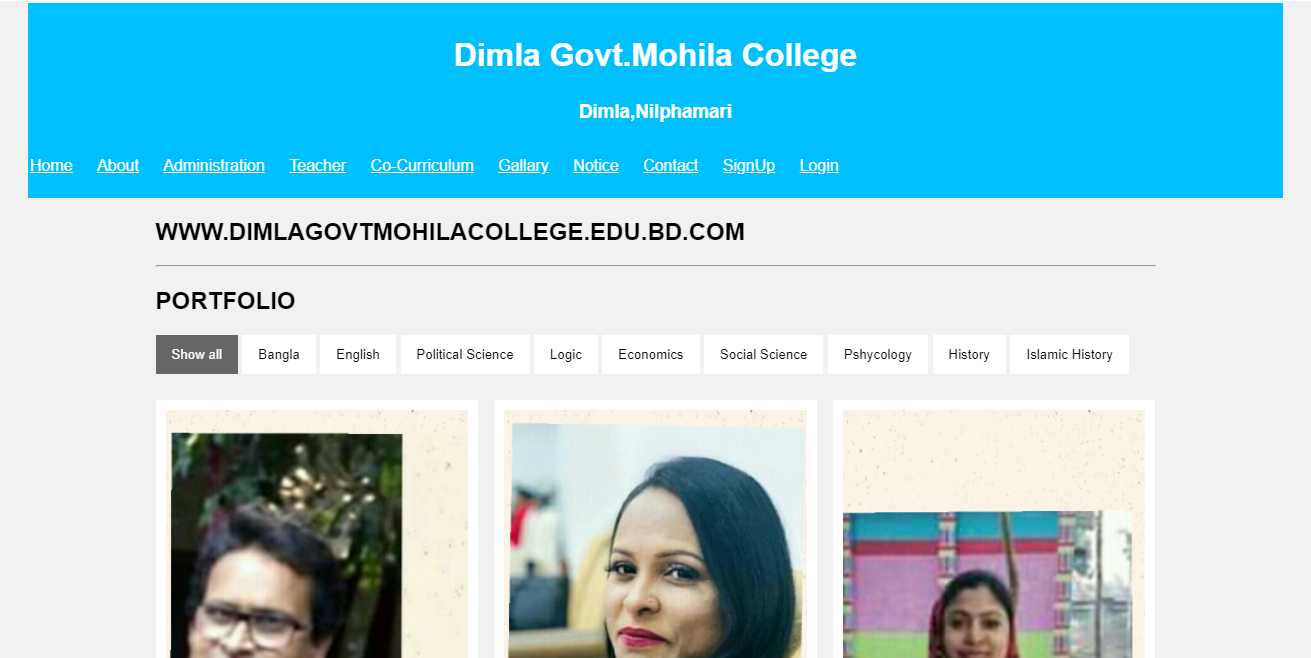
Task: Open the Teacher page link
Action: [x=318, y=165]
